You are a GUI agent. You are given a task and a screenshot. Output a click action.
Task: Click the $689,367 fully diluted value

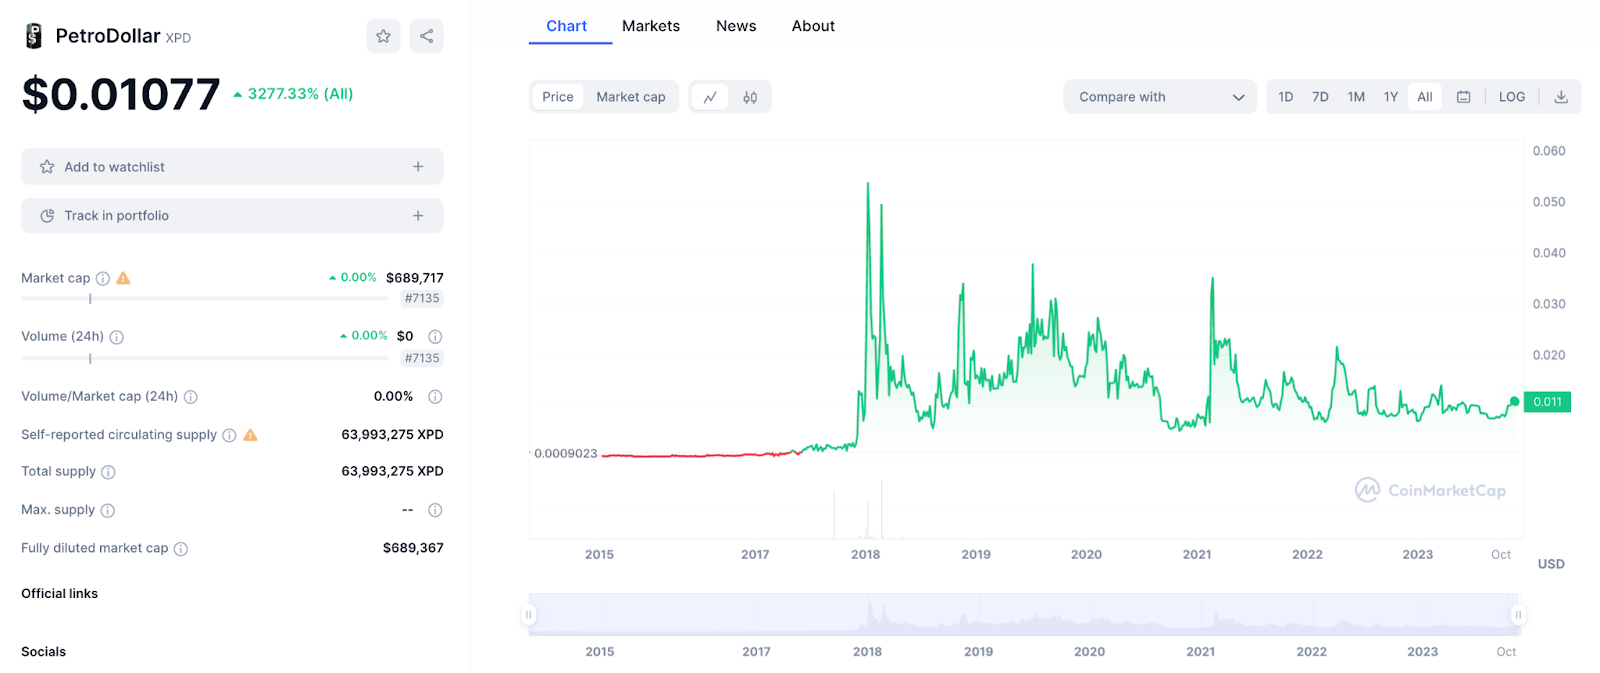(413, 548)
